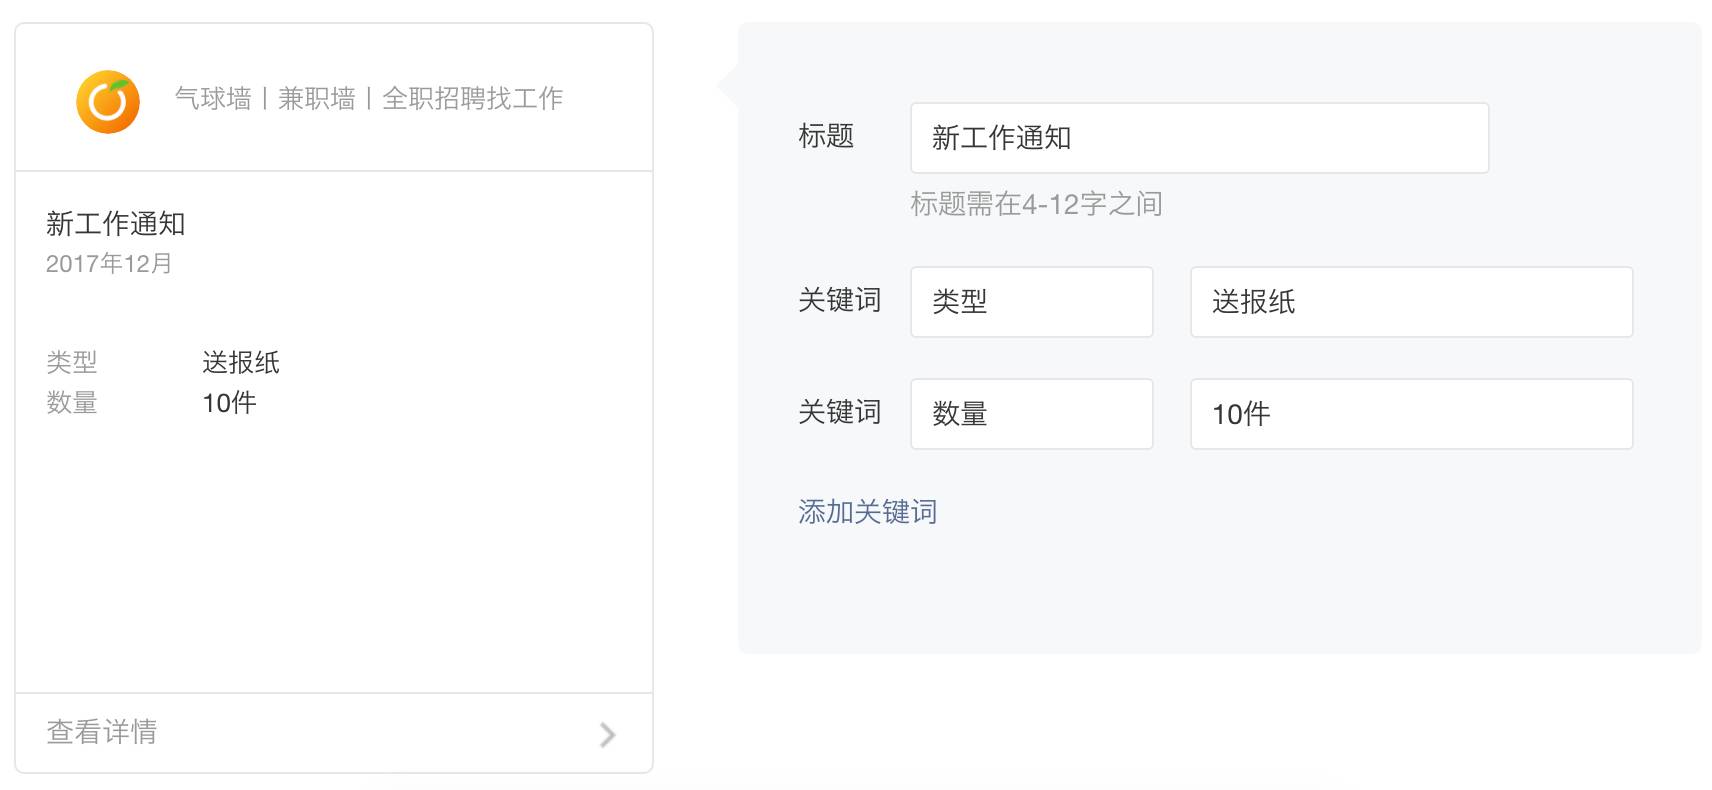Click the 查看详情 link row
The height and width of the screenshot is (790, 1712).
click(334, 733)
